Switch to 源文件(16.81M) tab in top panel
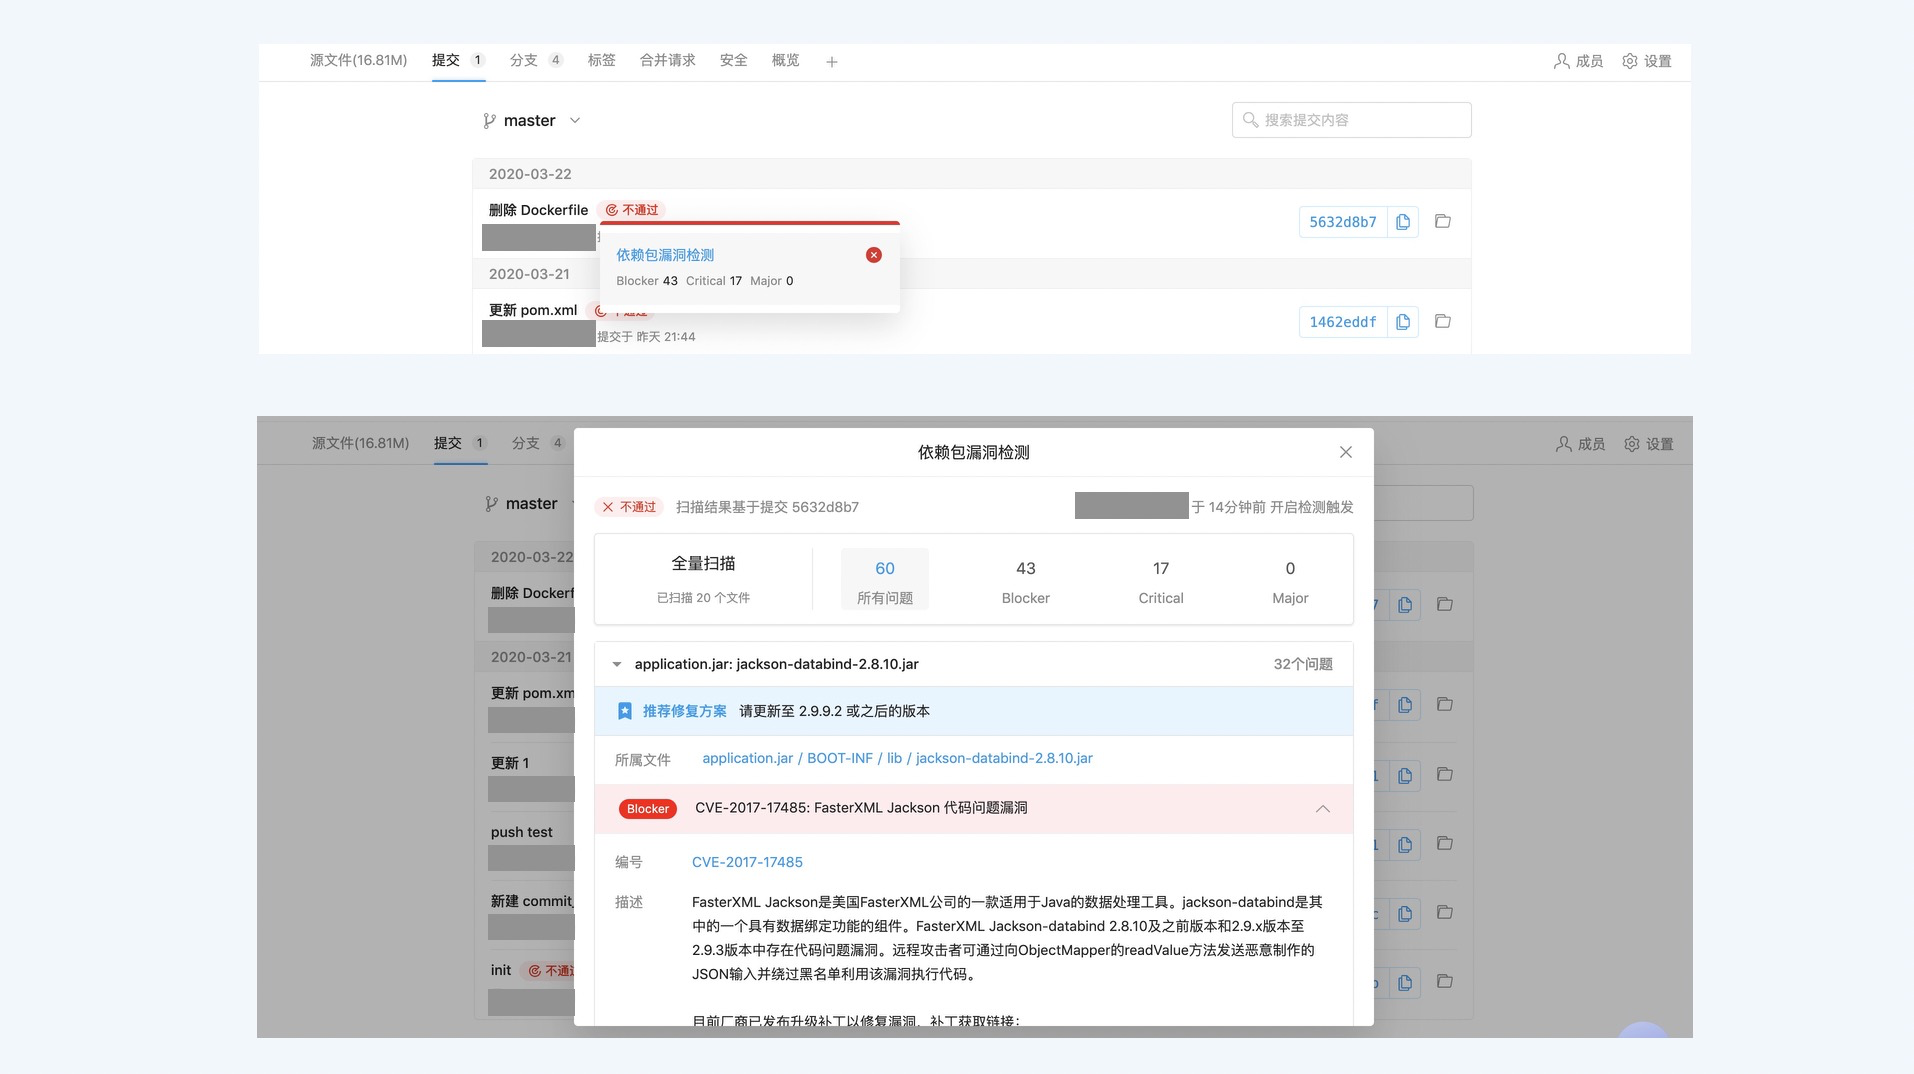Screen dimensions: 1914x1074 tap(359, 60)
